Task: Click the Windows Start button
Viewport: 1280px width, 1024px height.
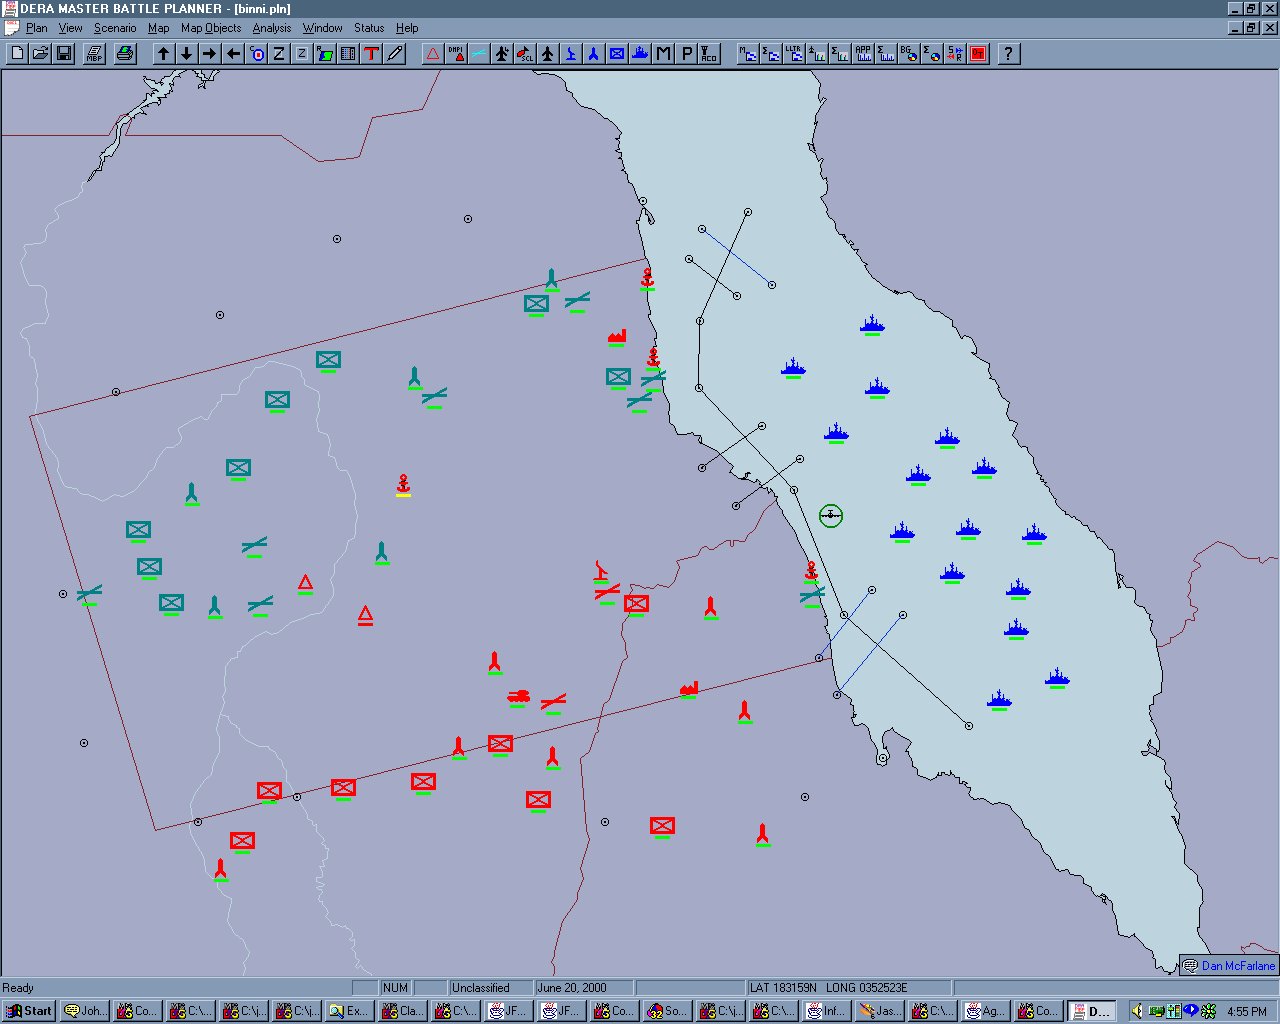Action: (28, 1011)
